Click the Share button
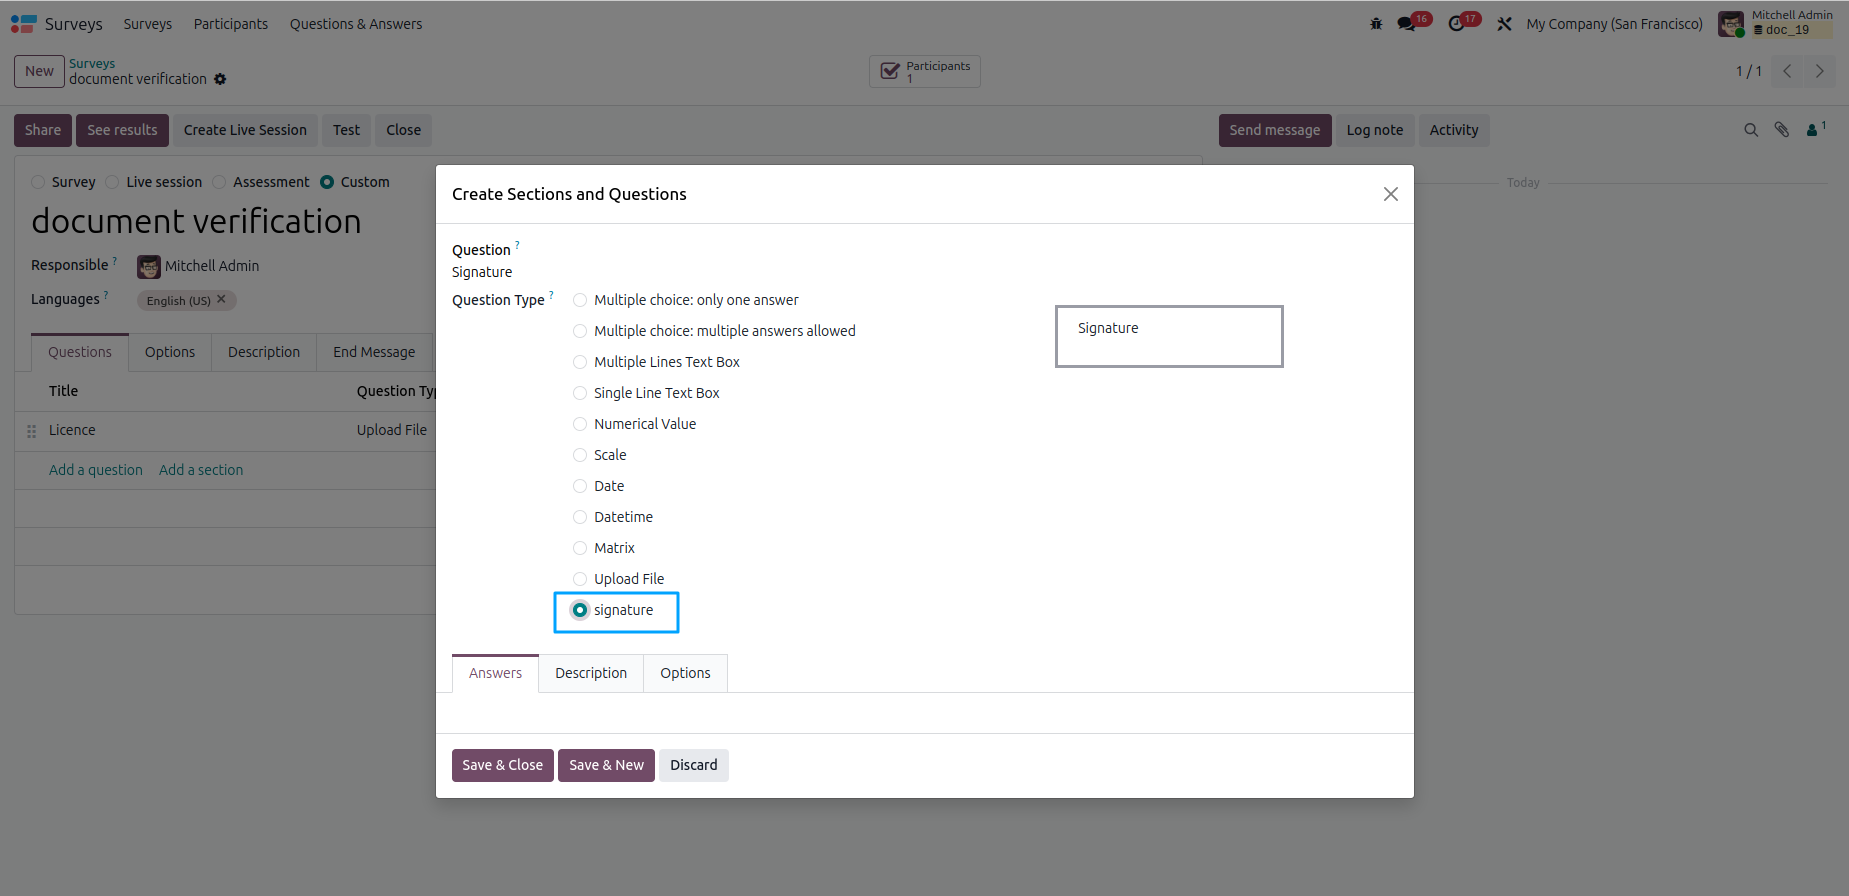Image resolution: width=1849 pixels, height=896 pixels. point(43,130)
